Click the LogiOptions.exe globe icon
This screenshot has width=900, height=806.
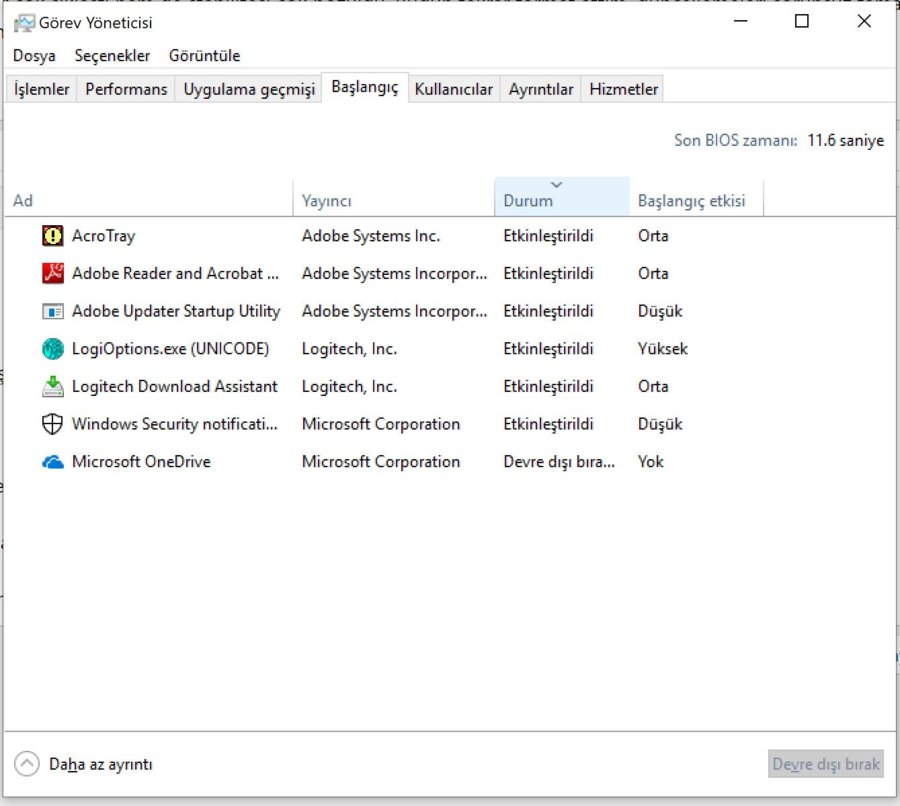pos(52,349)
